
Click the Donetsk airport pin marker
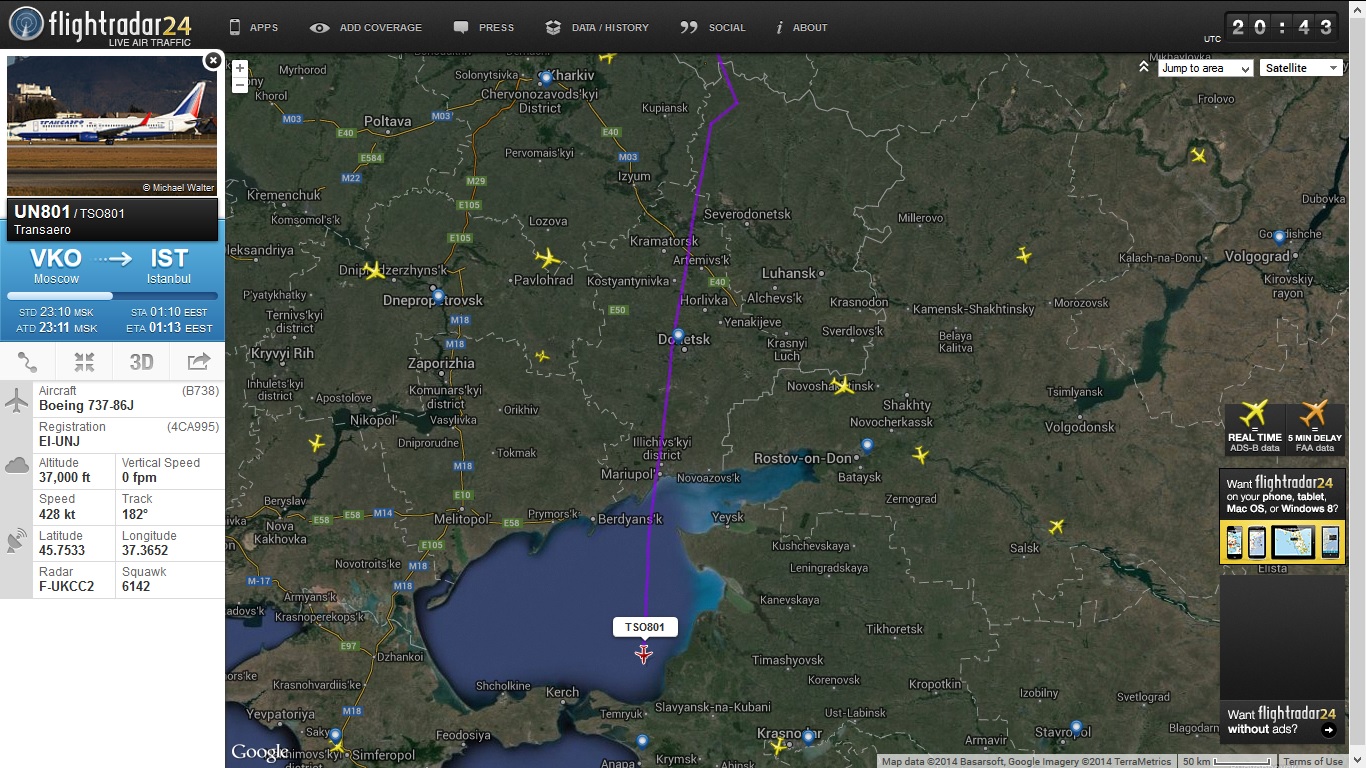(678, 335)
